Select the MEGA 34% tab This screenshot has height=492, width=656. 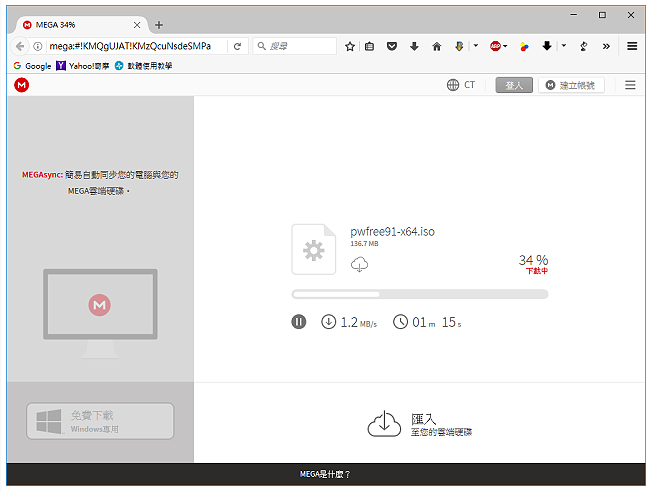point(82,25)
